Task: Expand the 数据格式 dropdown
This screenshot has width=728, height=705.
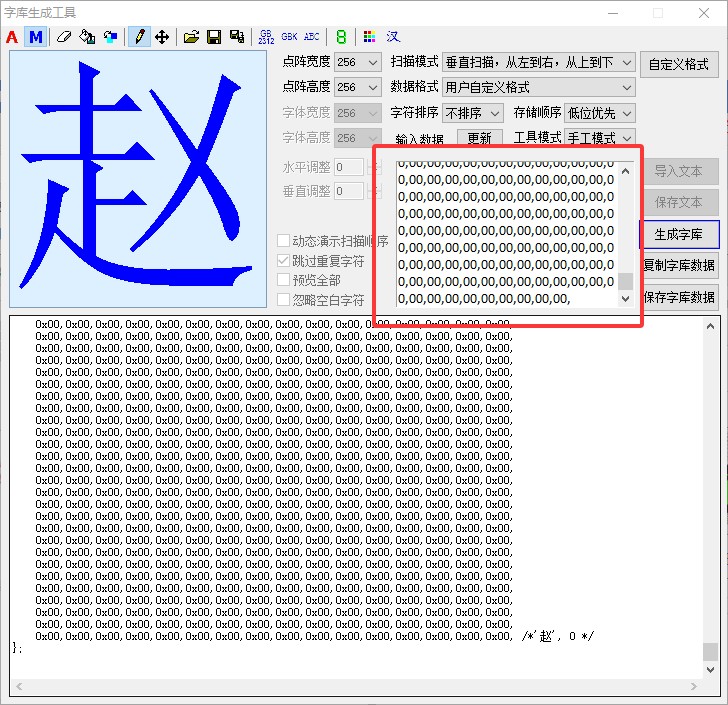Action: tap(539, 87)
